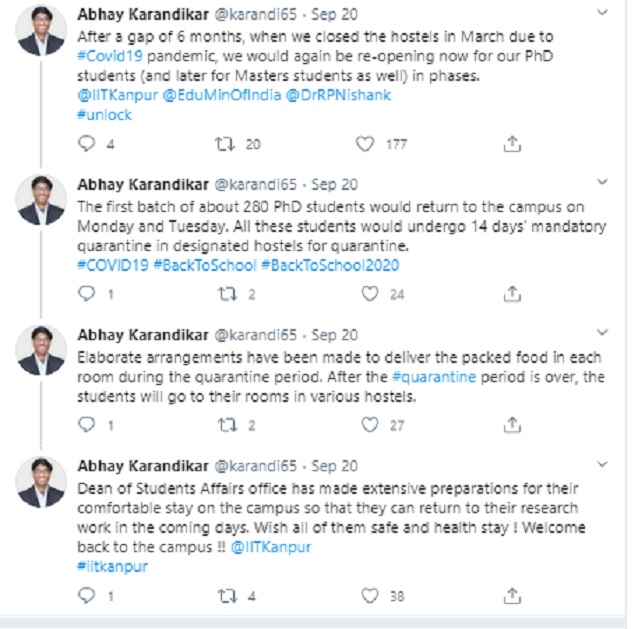Share the first tweet about hostels re-opening
The image size is (638, 629).
(x=512, y=144)
